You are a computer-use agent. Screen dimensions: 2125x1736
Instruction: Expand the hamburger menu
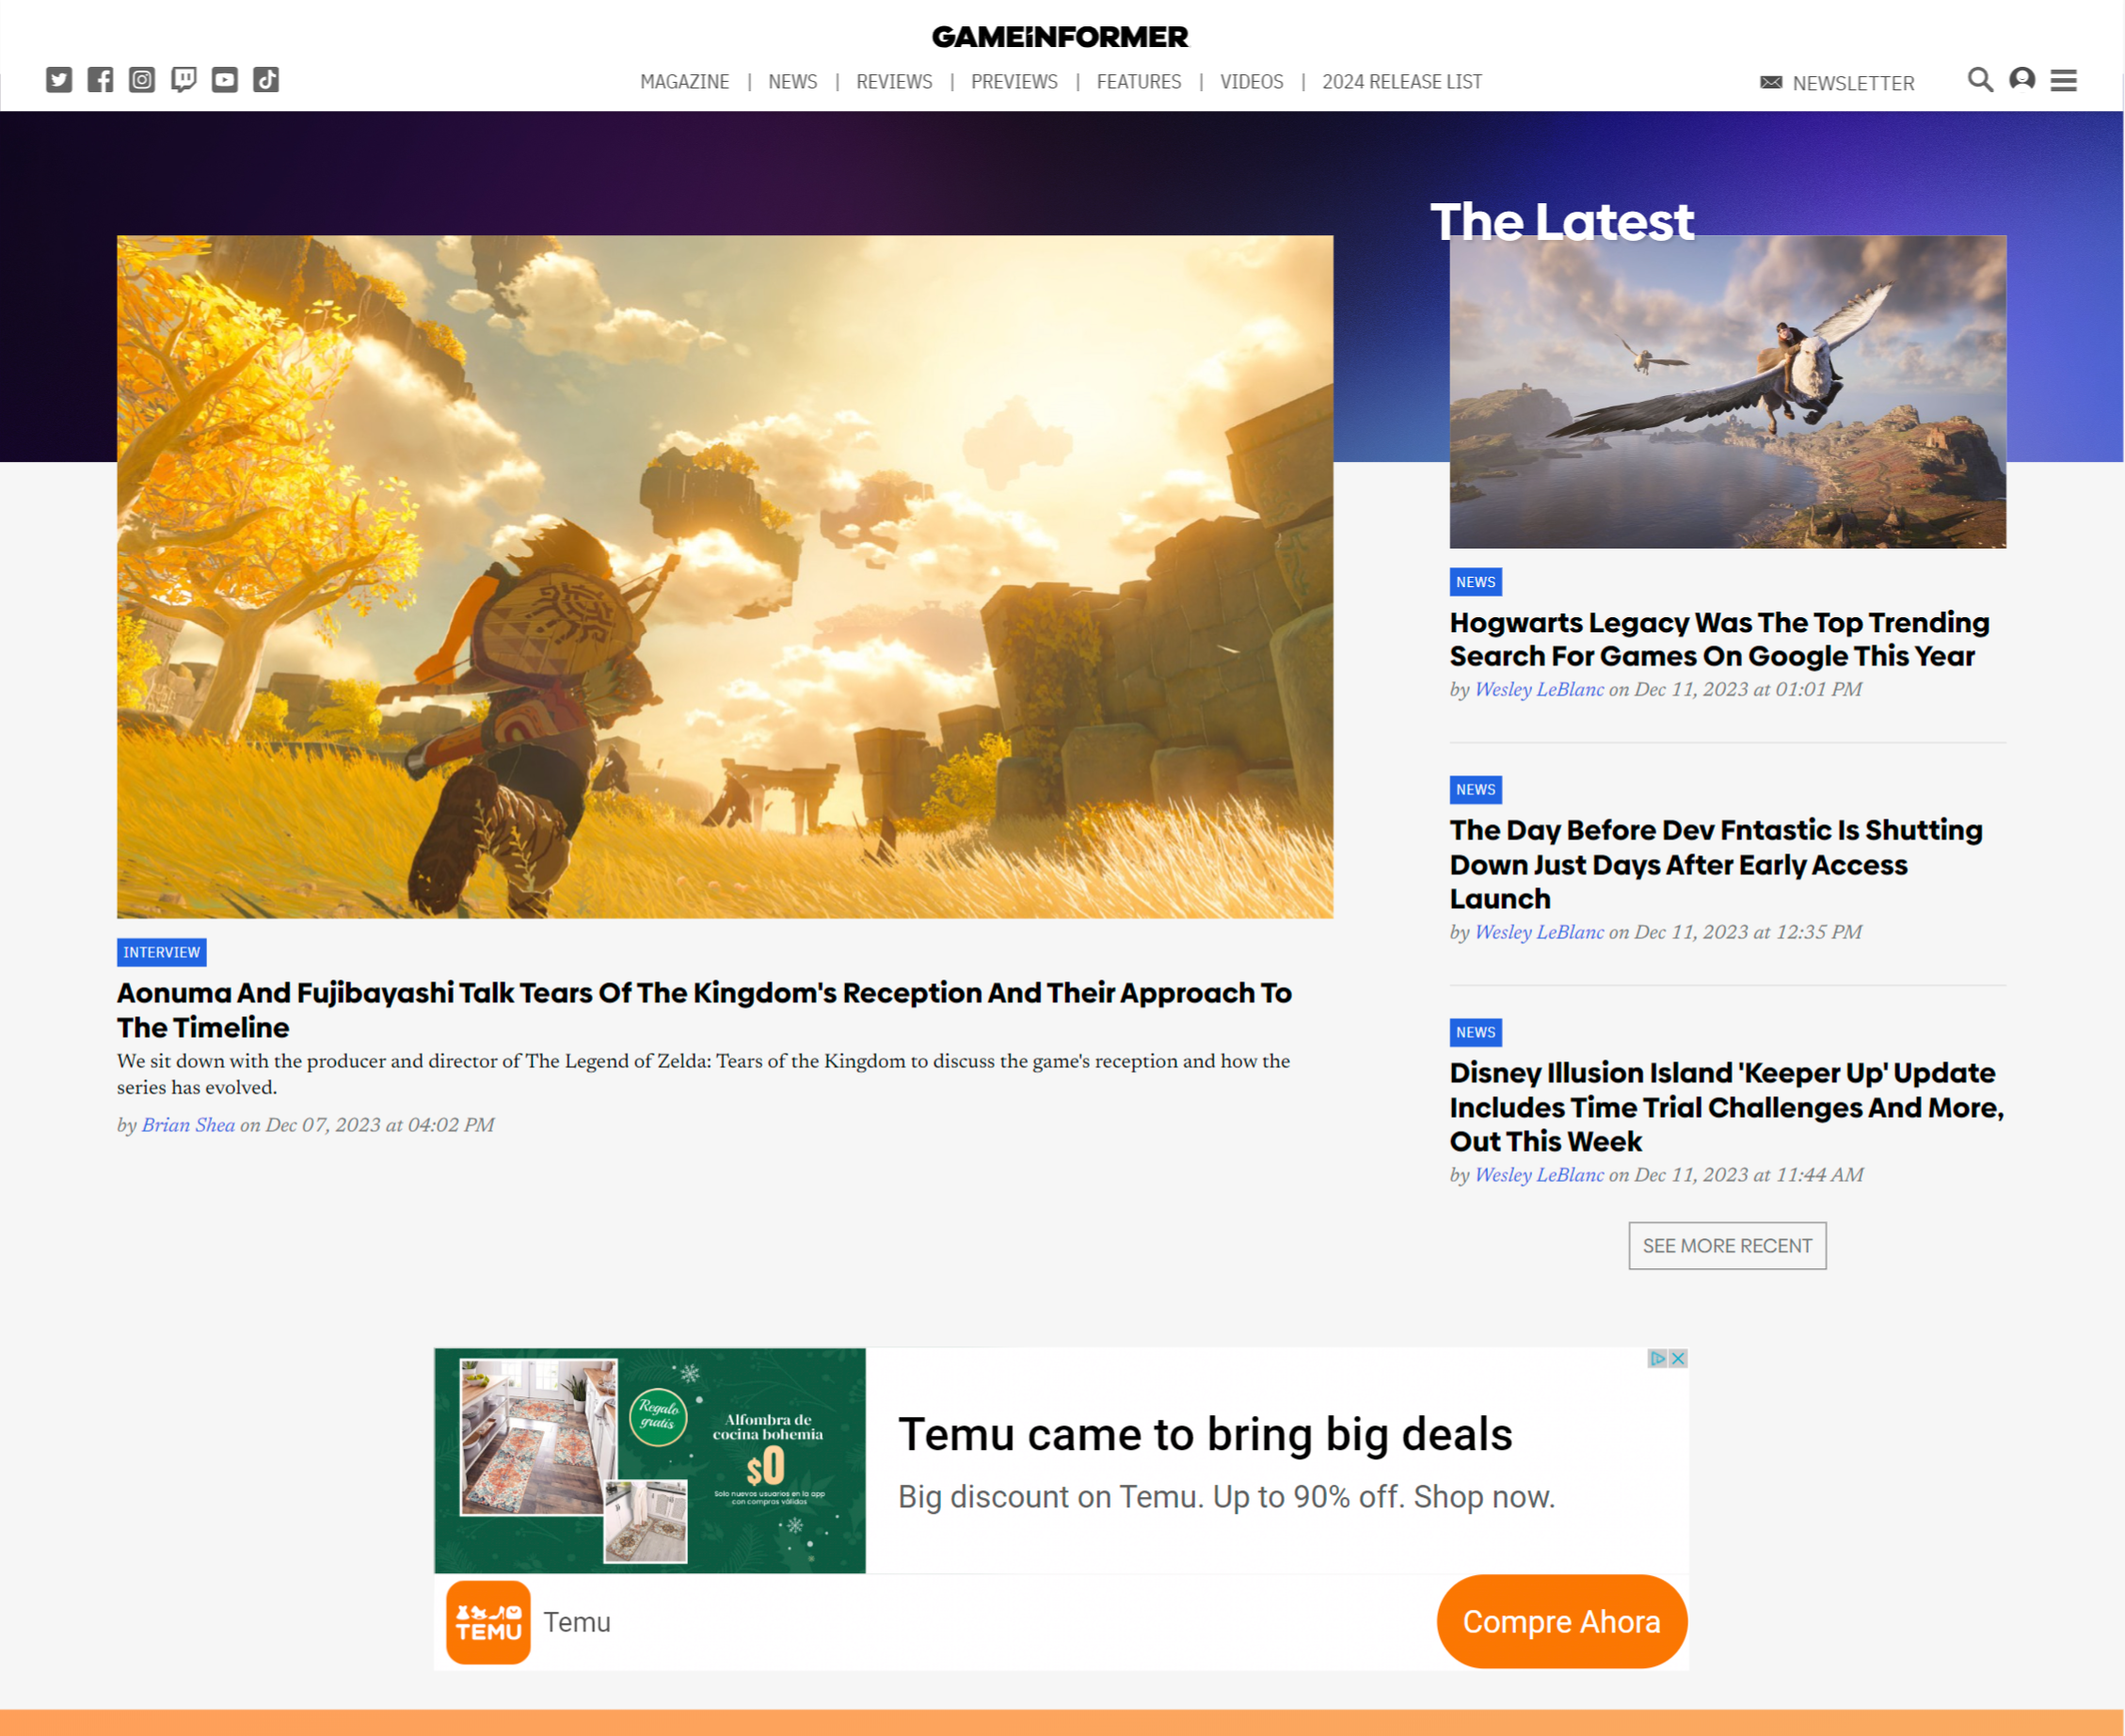click(2064, 80)
